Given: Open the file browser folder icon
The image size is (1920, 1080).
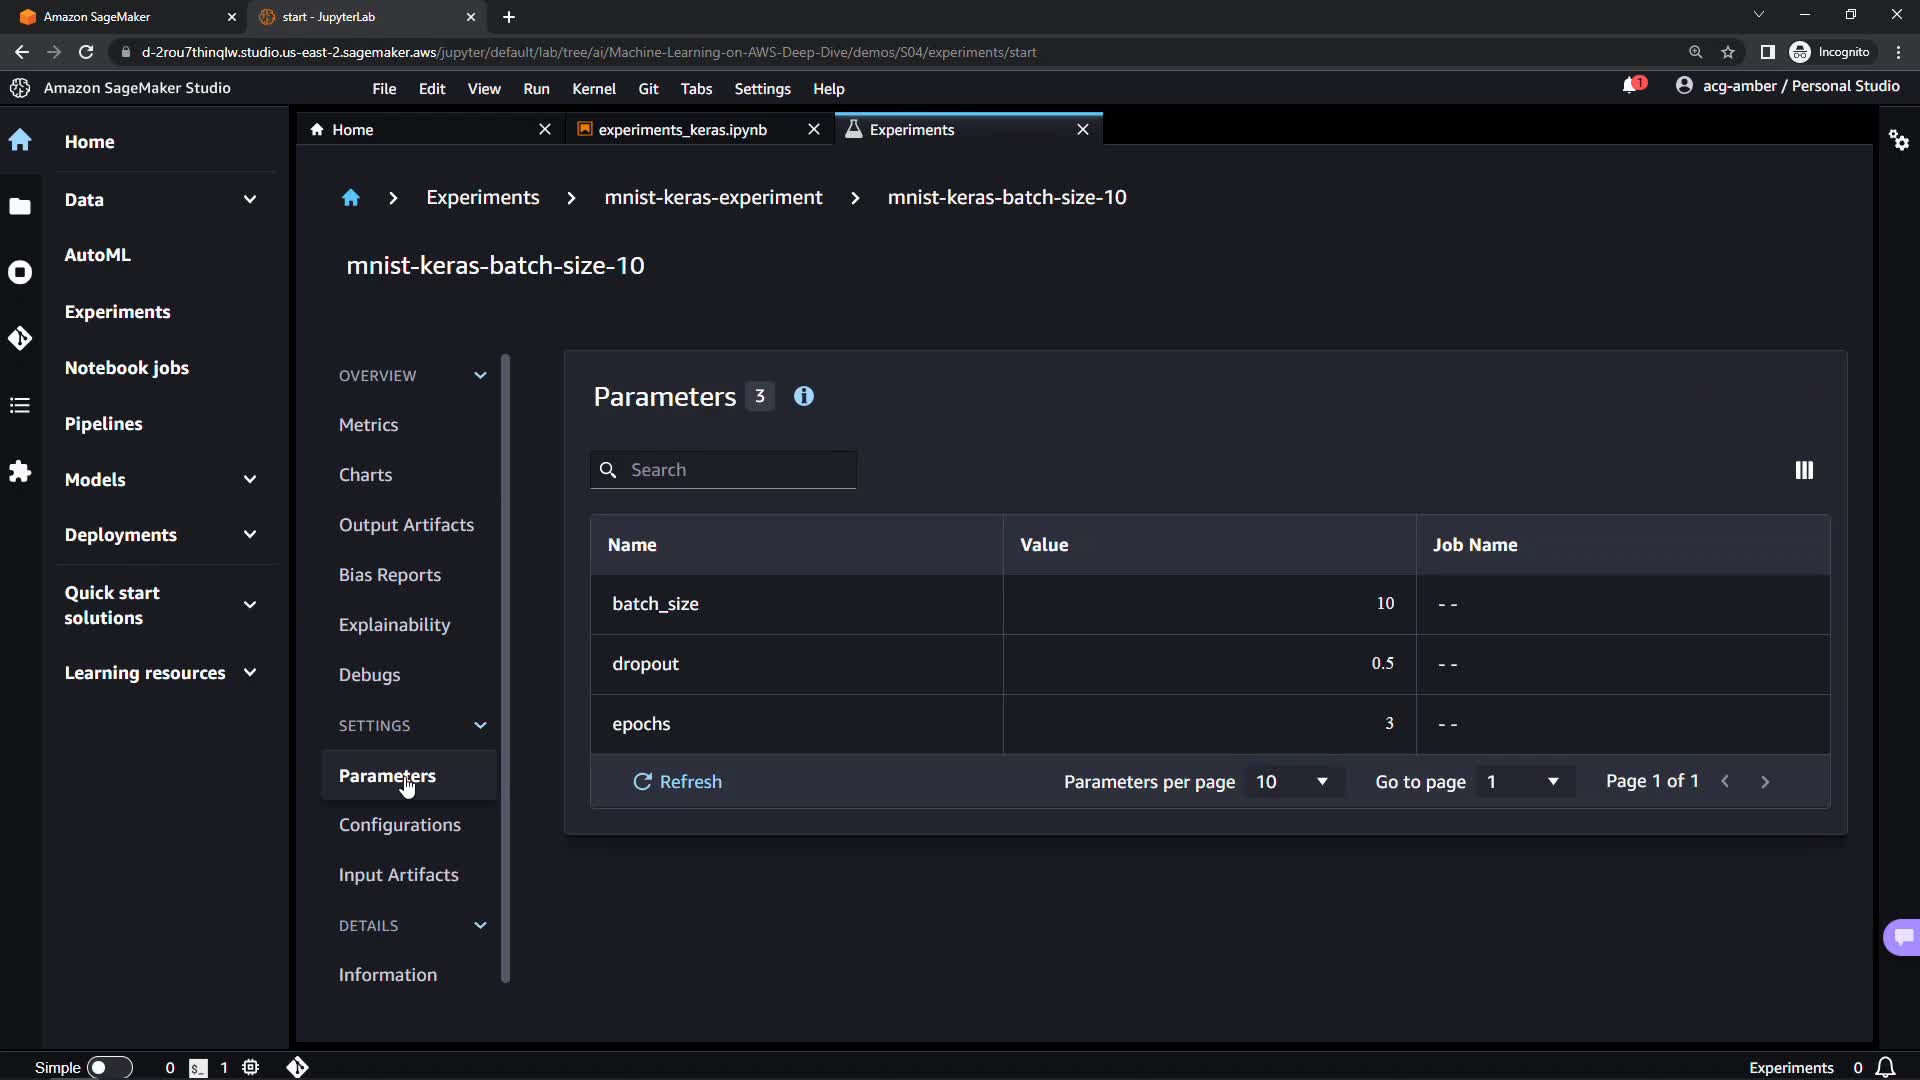Looking at the screenshot, I should 20,207.
